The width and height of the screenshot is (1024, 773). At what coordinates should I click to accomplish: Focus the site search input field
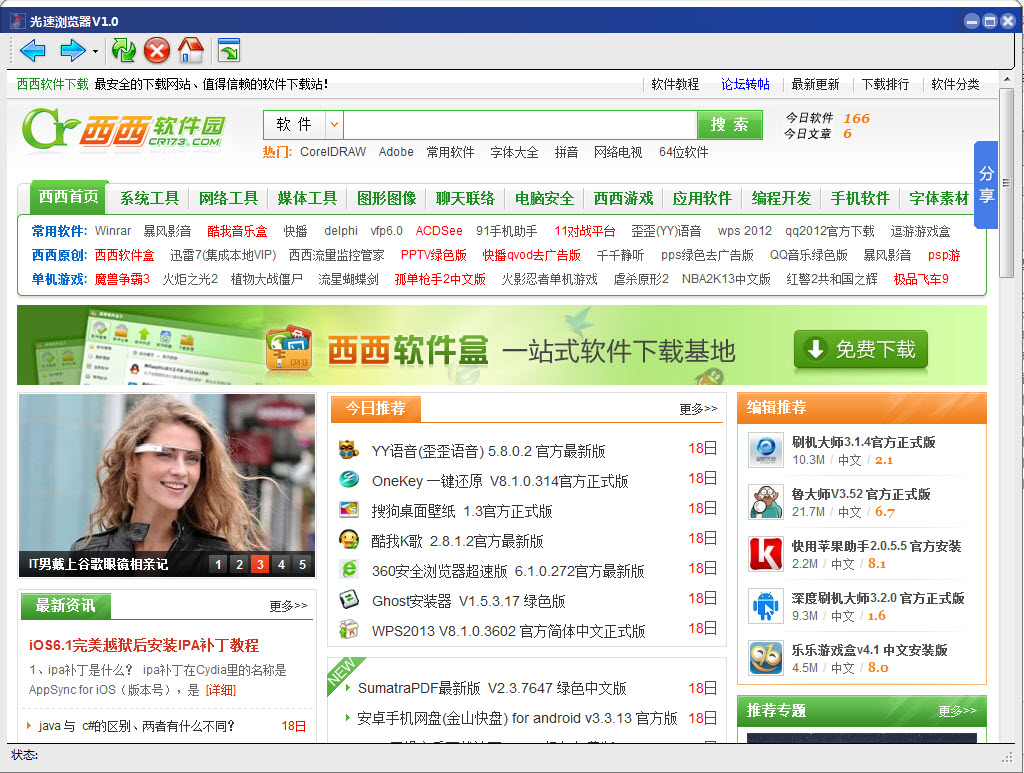[x=520, y=125]
